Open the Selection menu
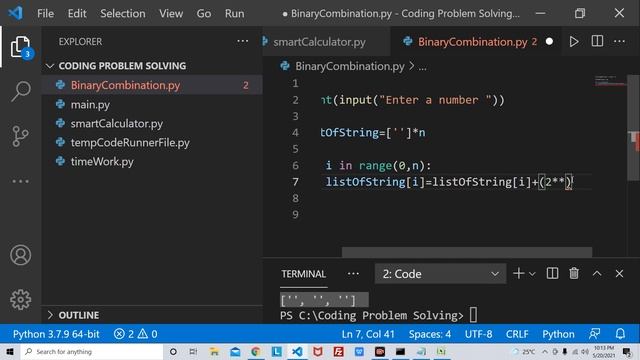 (x=122, y=13)
